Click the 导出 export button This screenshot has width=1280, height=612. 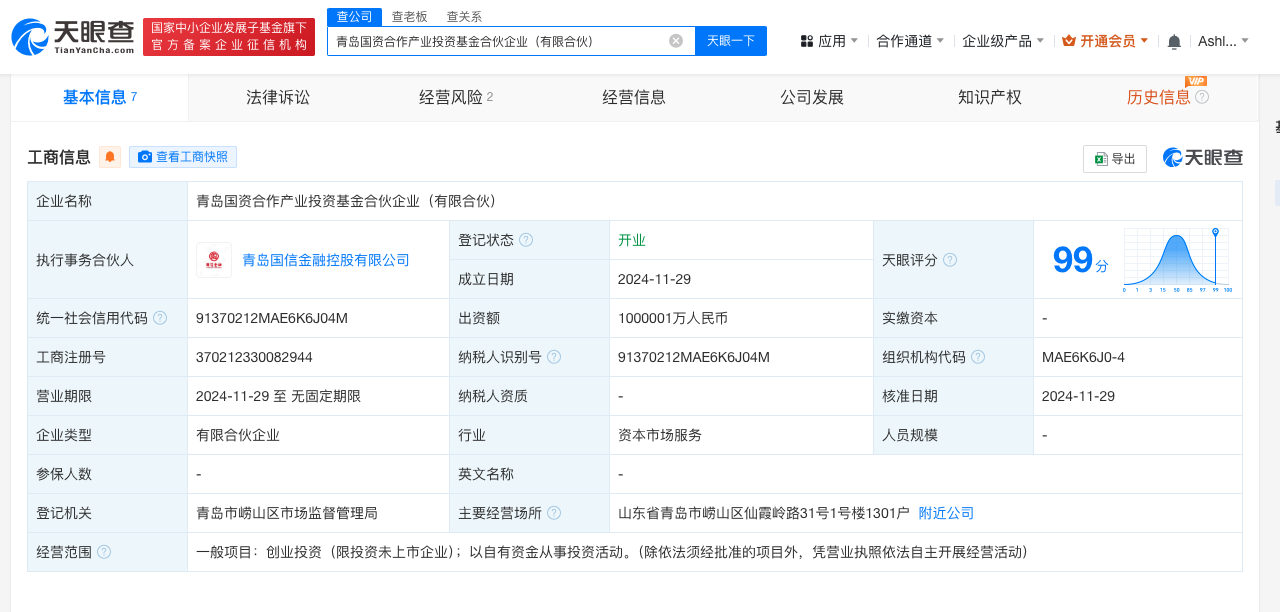[x=1115, y=159]
